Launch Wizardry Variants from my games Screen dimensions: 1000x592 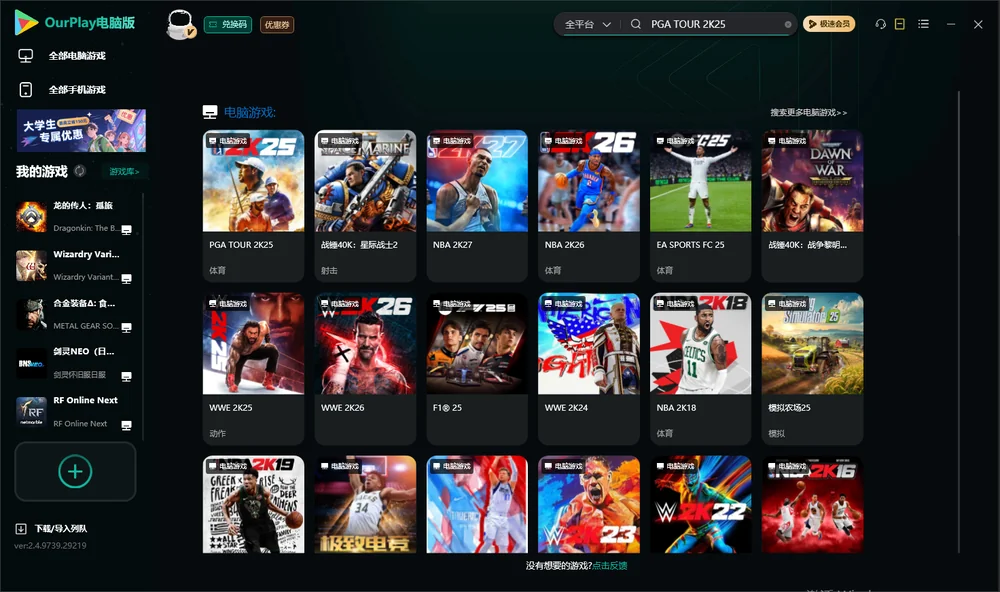(x=75, y=265)
